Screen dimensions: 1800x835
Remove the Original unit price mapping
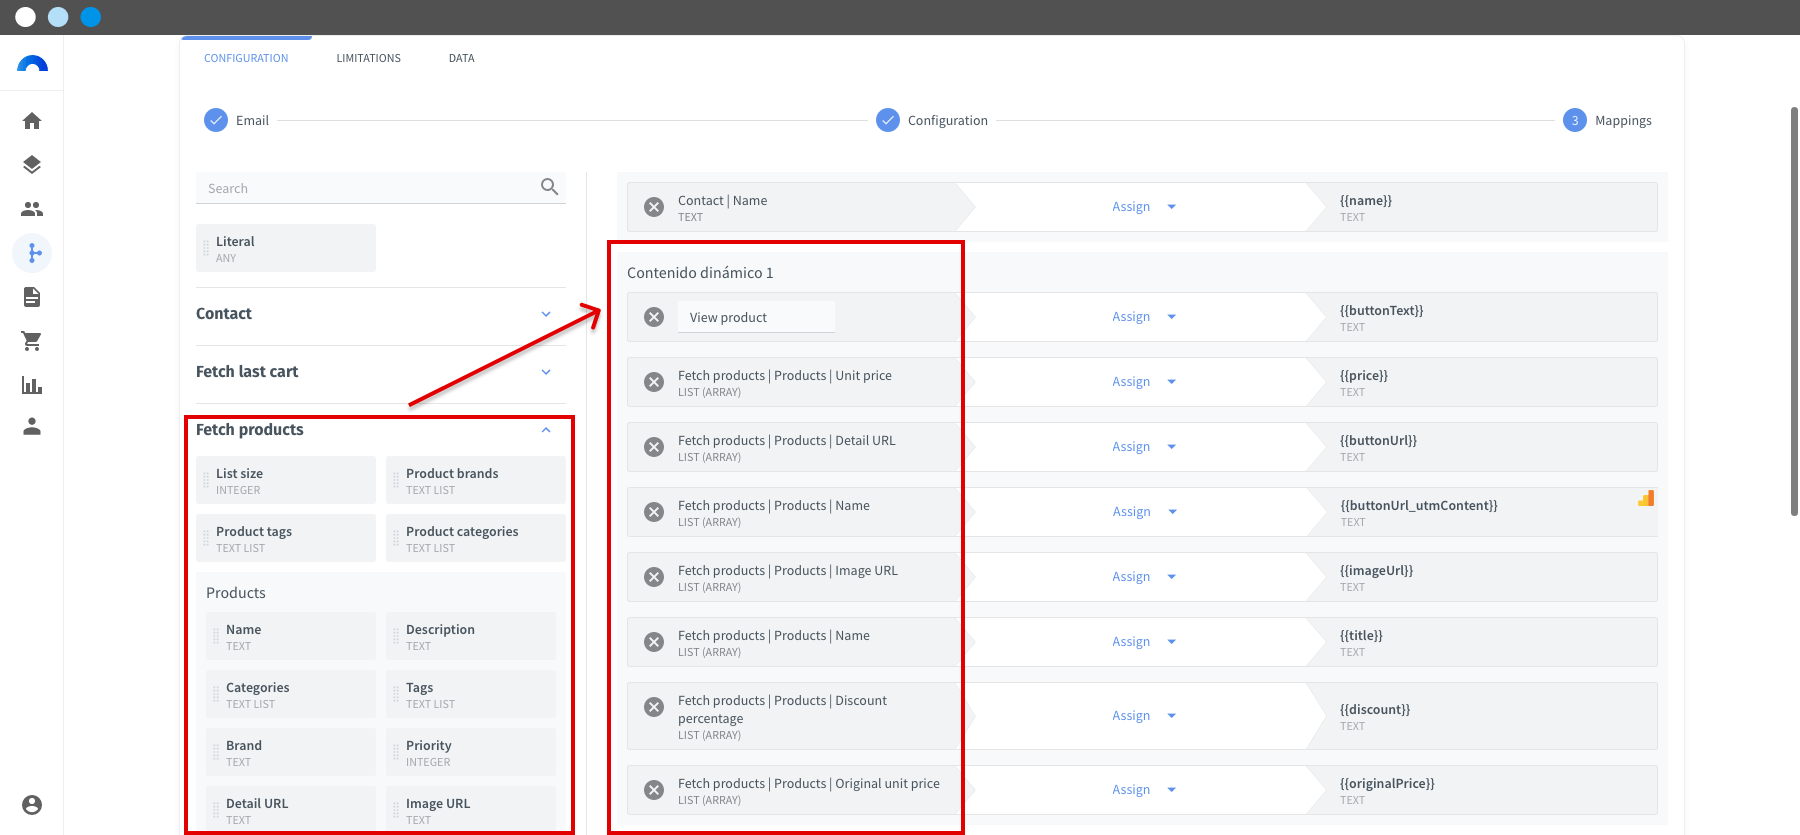pyautogui.click(x=654, y=790)
